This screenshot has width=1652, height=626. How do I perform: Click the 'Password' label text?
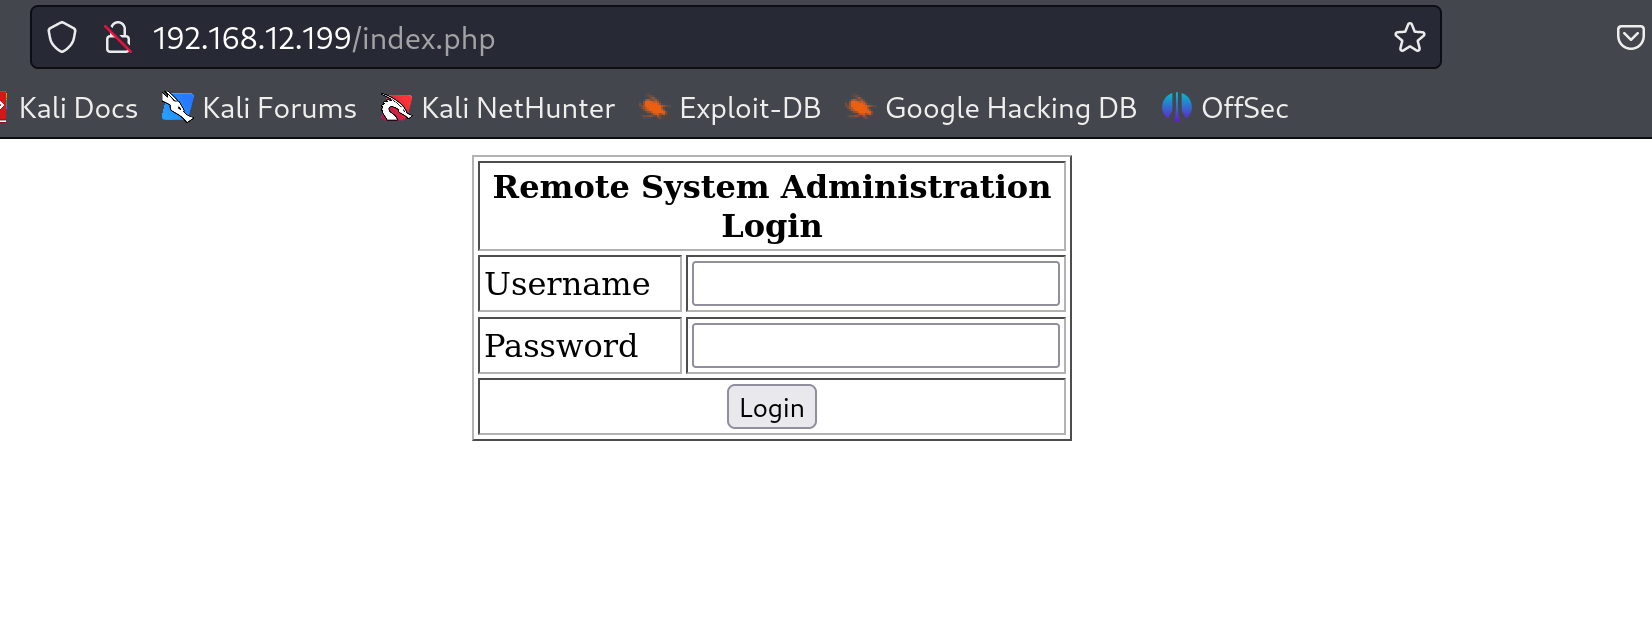(561, 346)
